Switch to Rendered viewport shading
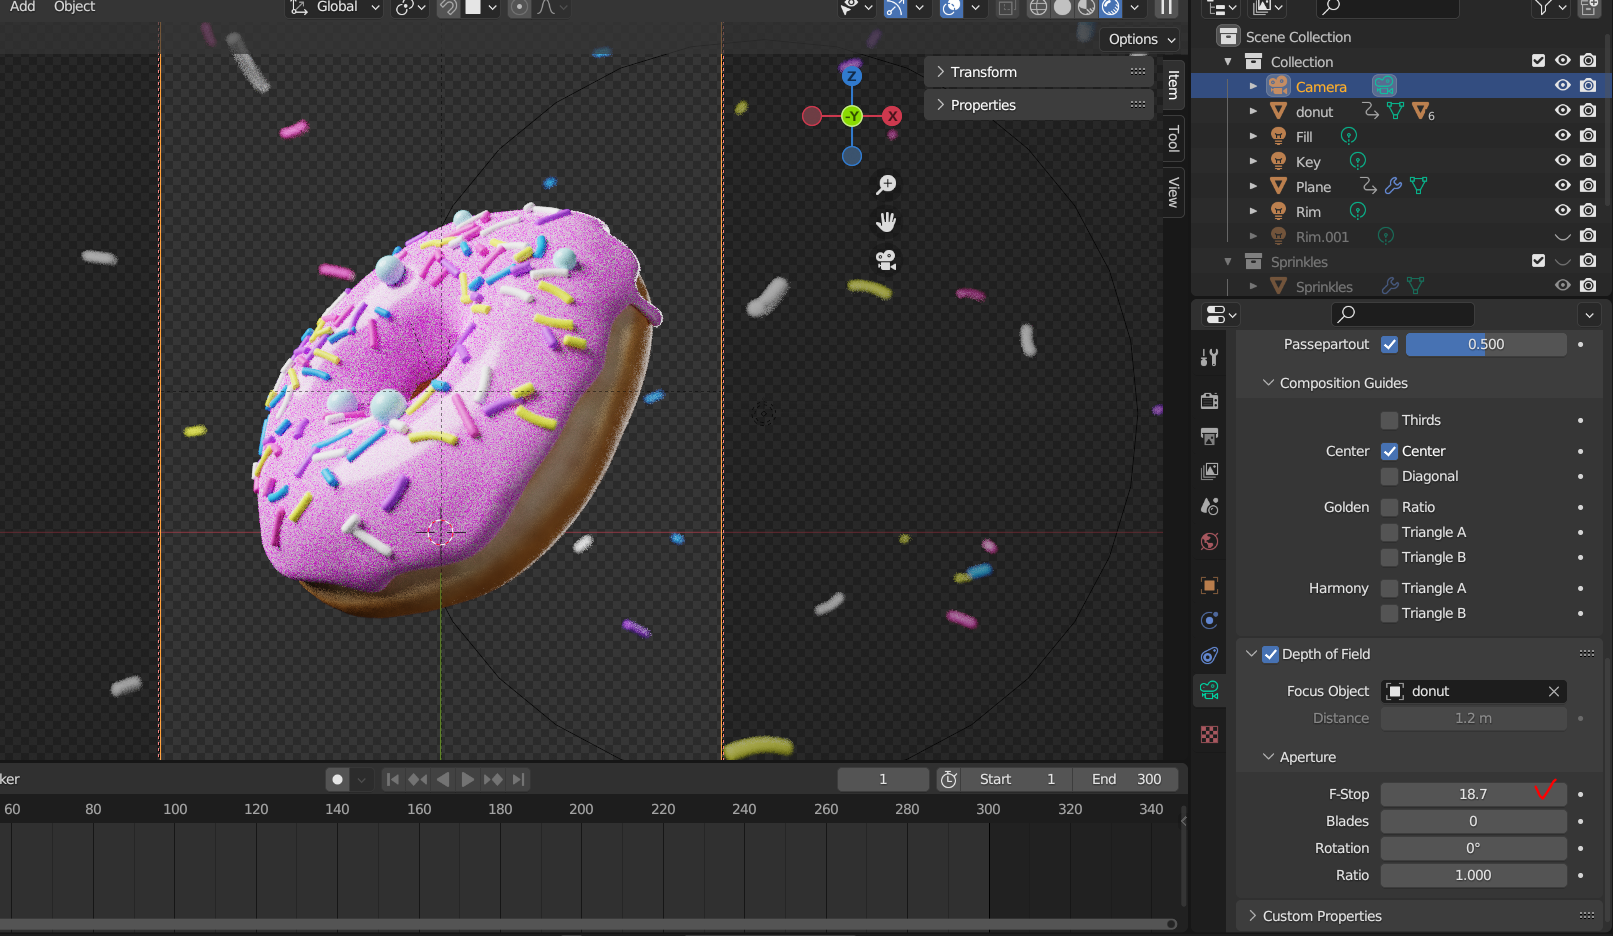 (x=1111, y=8)
